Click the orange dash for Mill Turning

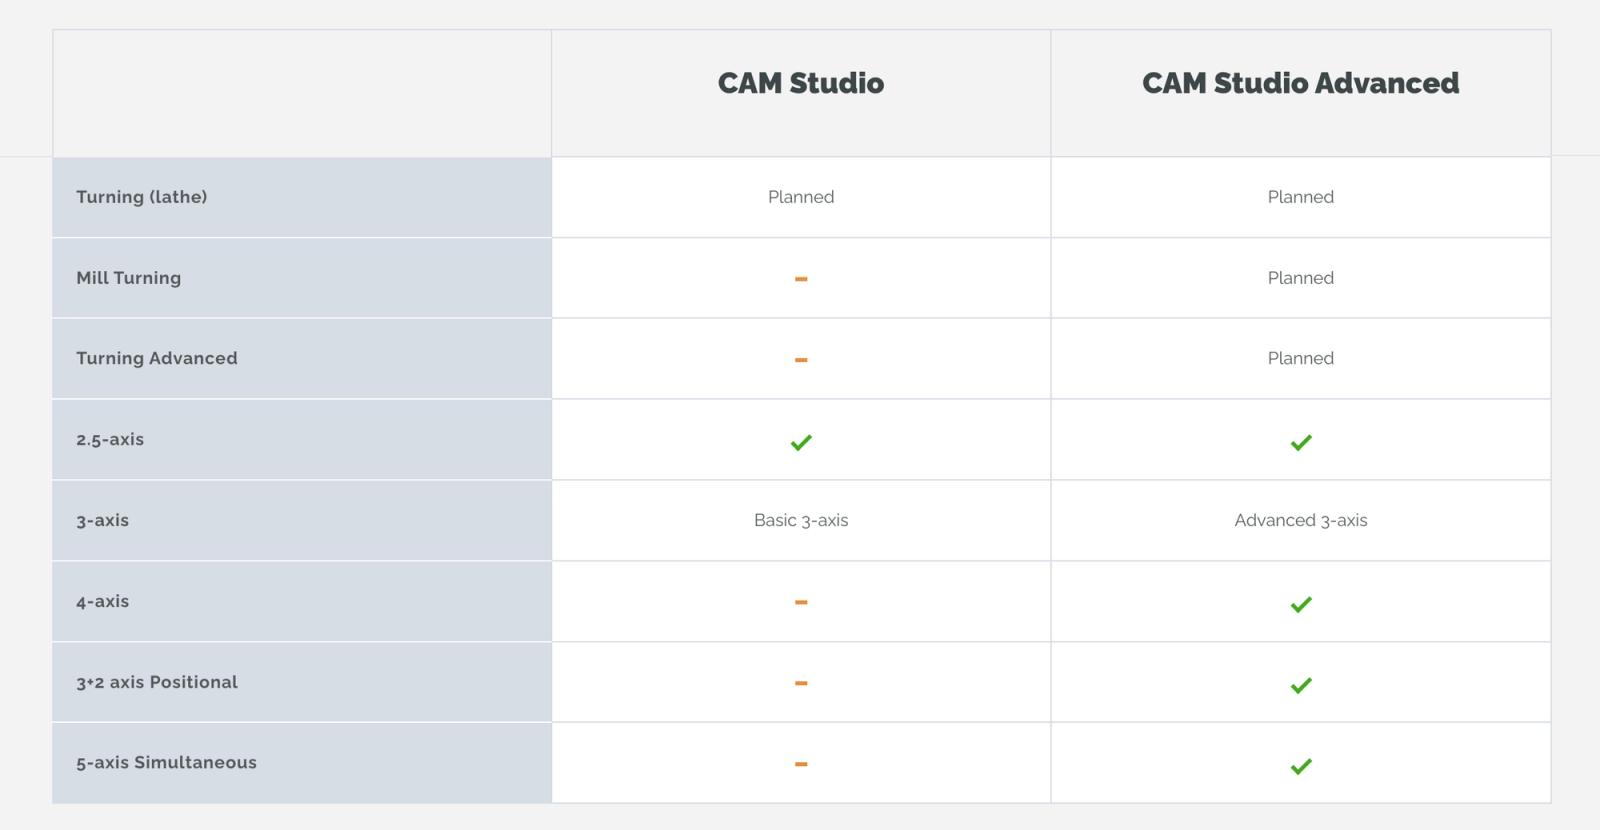point(801,279)
